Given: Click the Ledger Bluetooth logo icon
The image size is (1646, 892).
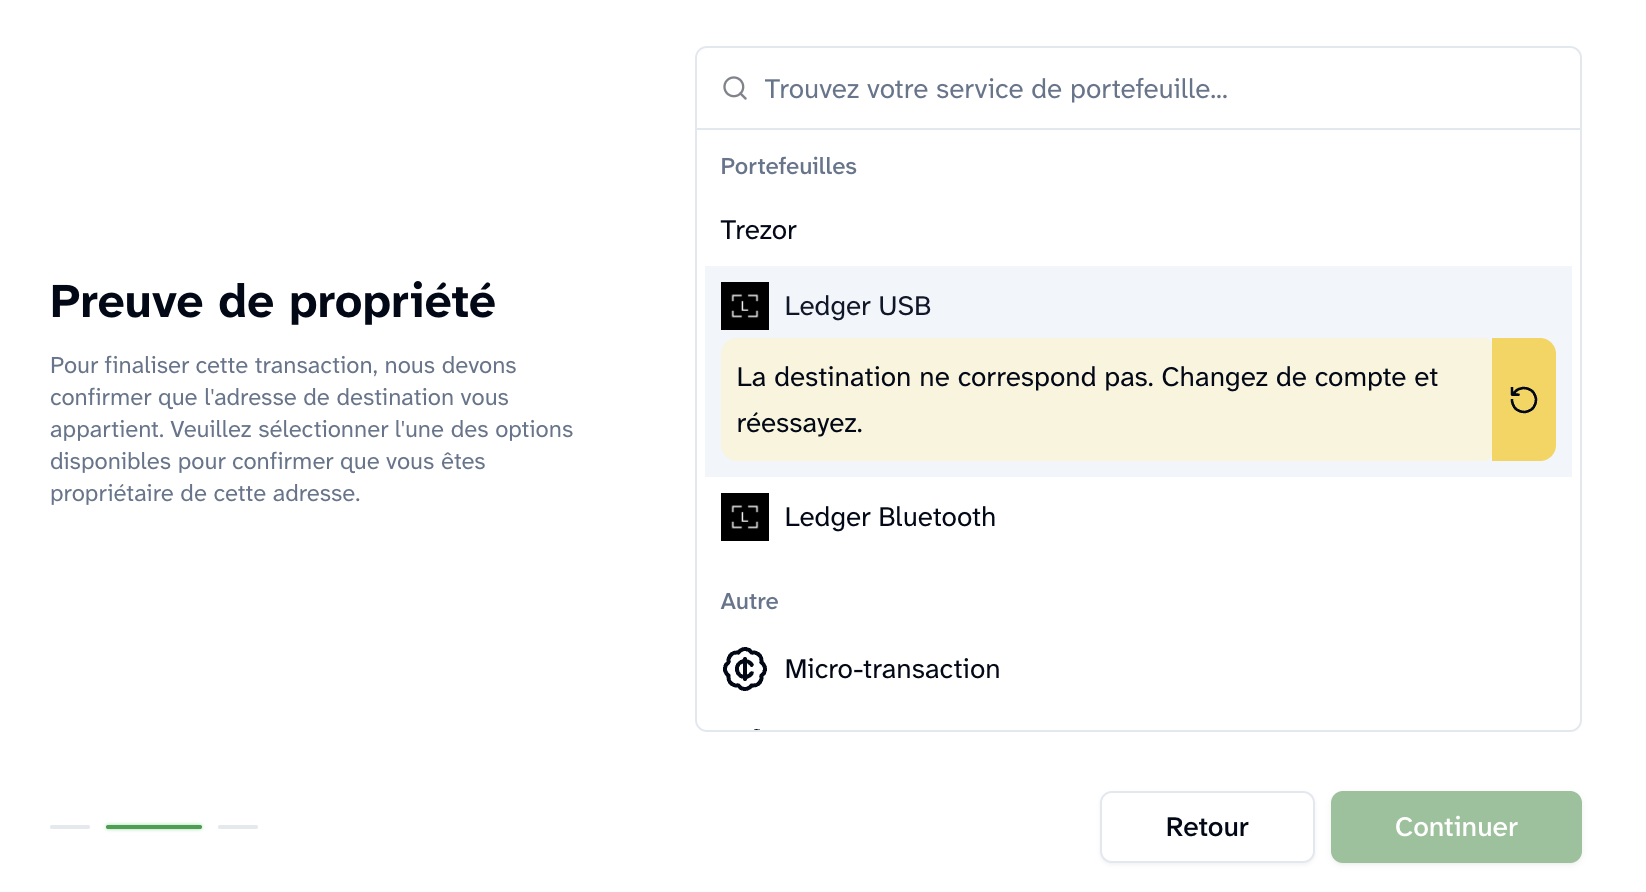Looking at the screenshot, I should (745, 517).
